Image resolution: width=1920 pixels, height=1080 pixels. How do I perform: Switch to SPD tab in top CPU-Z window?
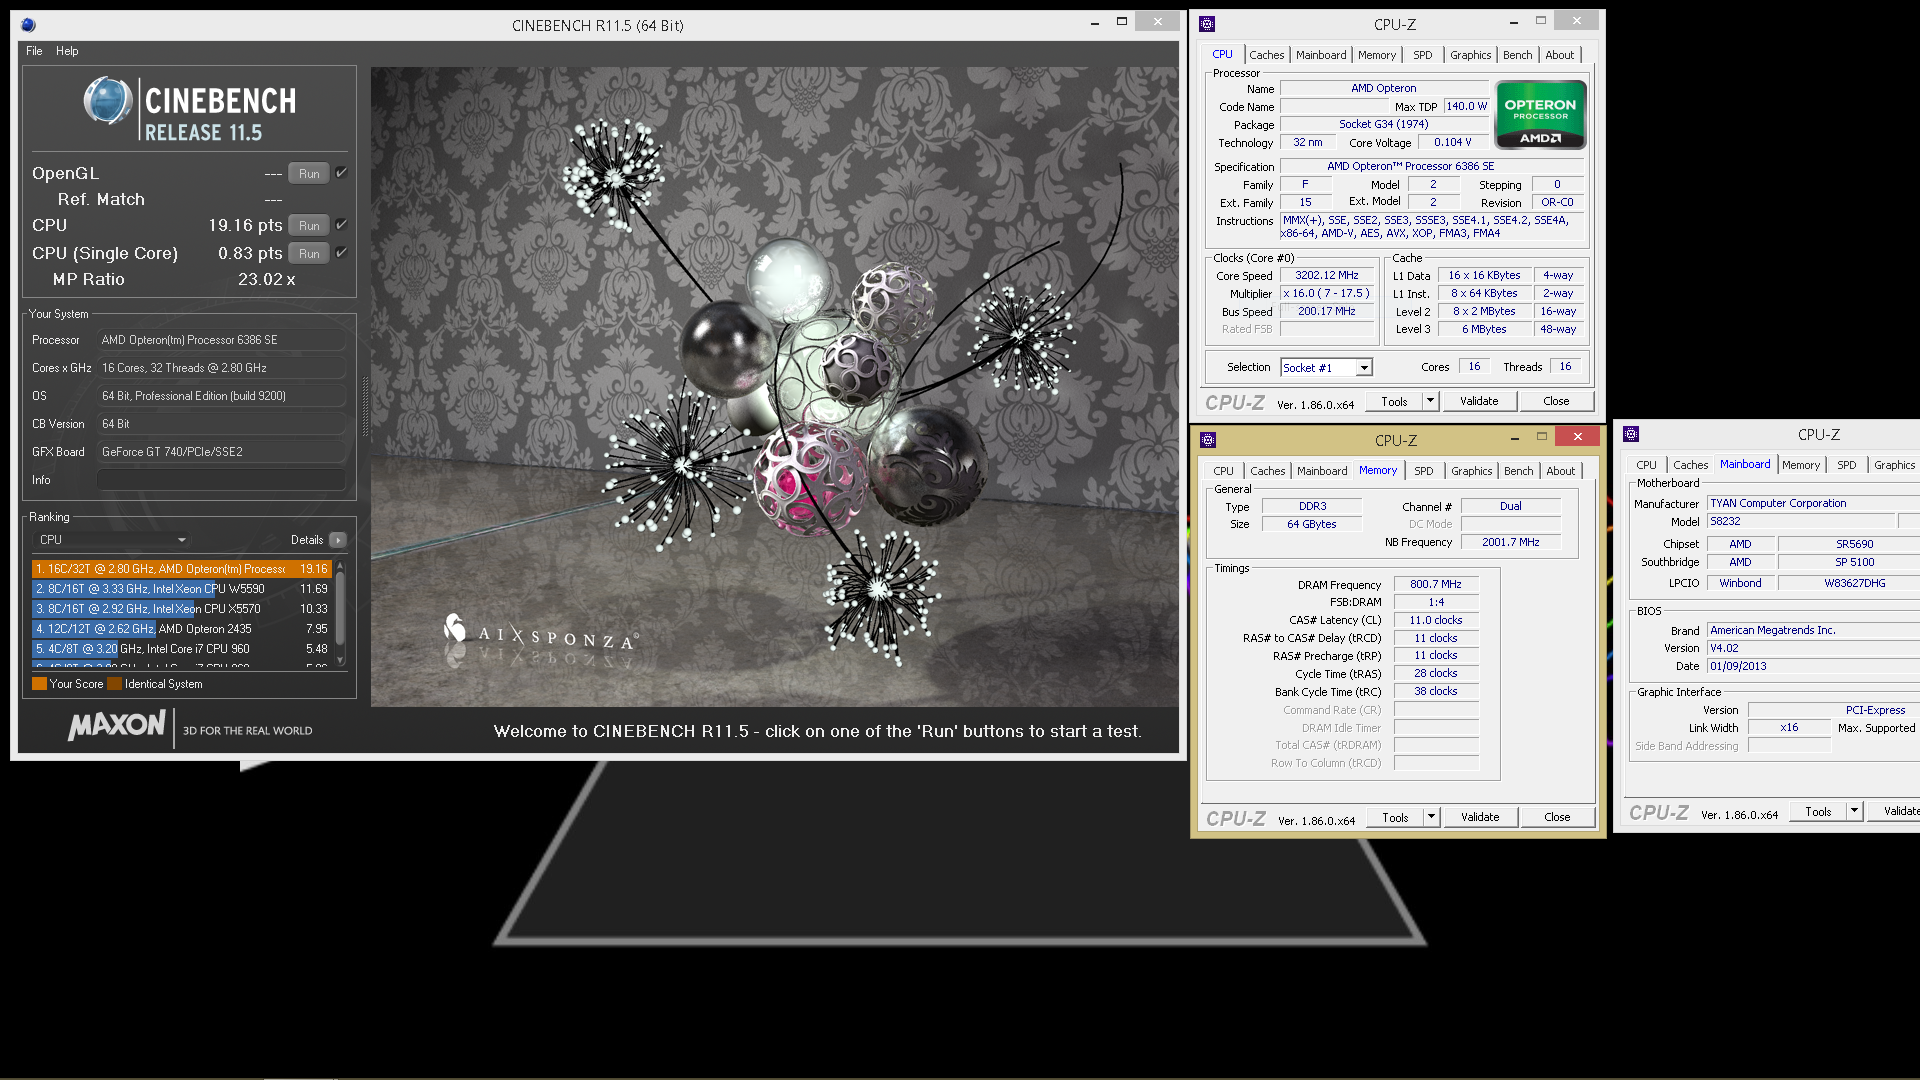point(1422,55)
